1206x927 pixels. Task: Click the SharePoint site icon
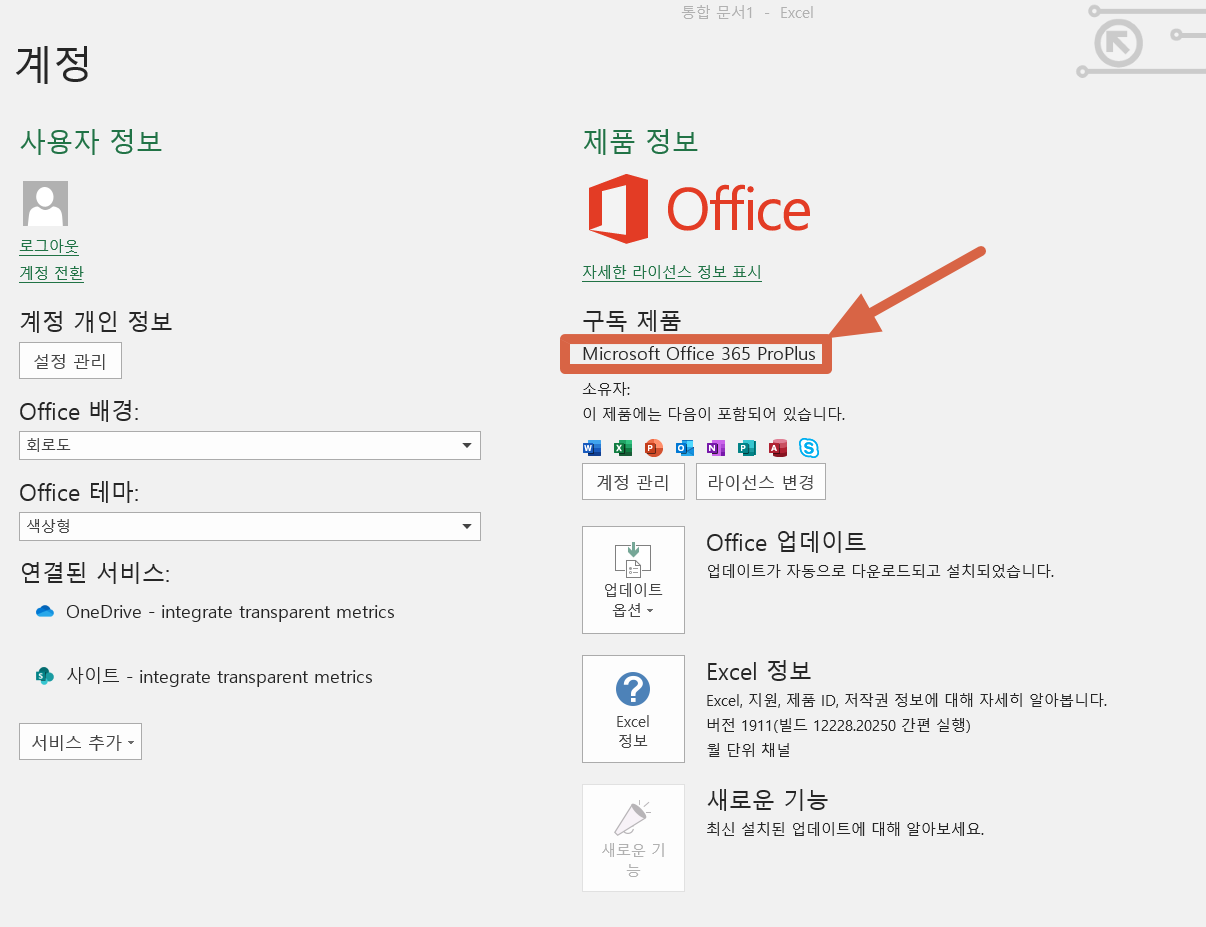click(44, 676)
